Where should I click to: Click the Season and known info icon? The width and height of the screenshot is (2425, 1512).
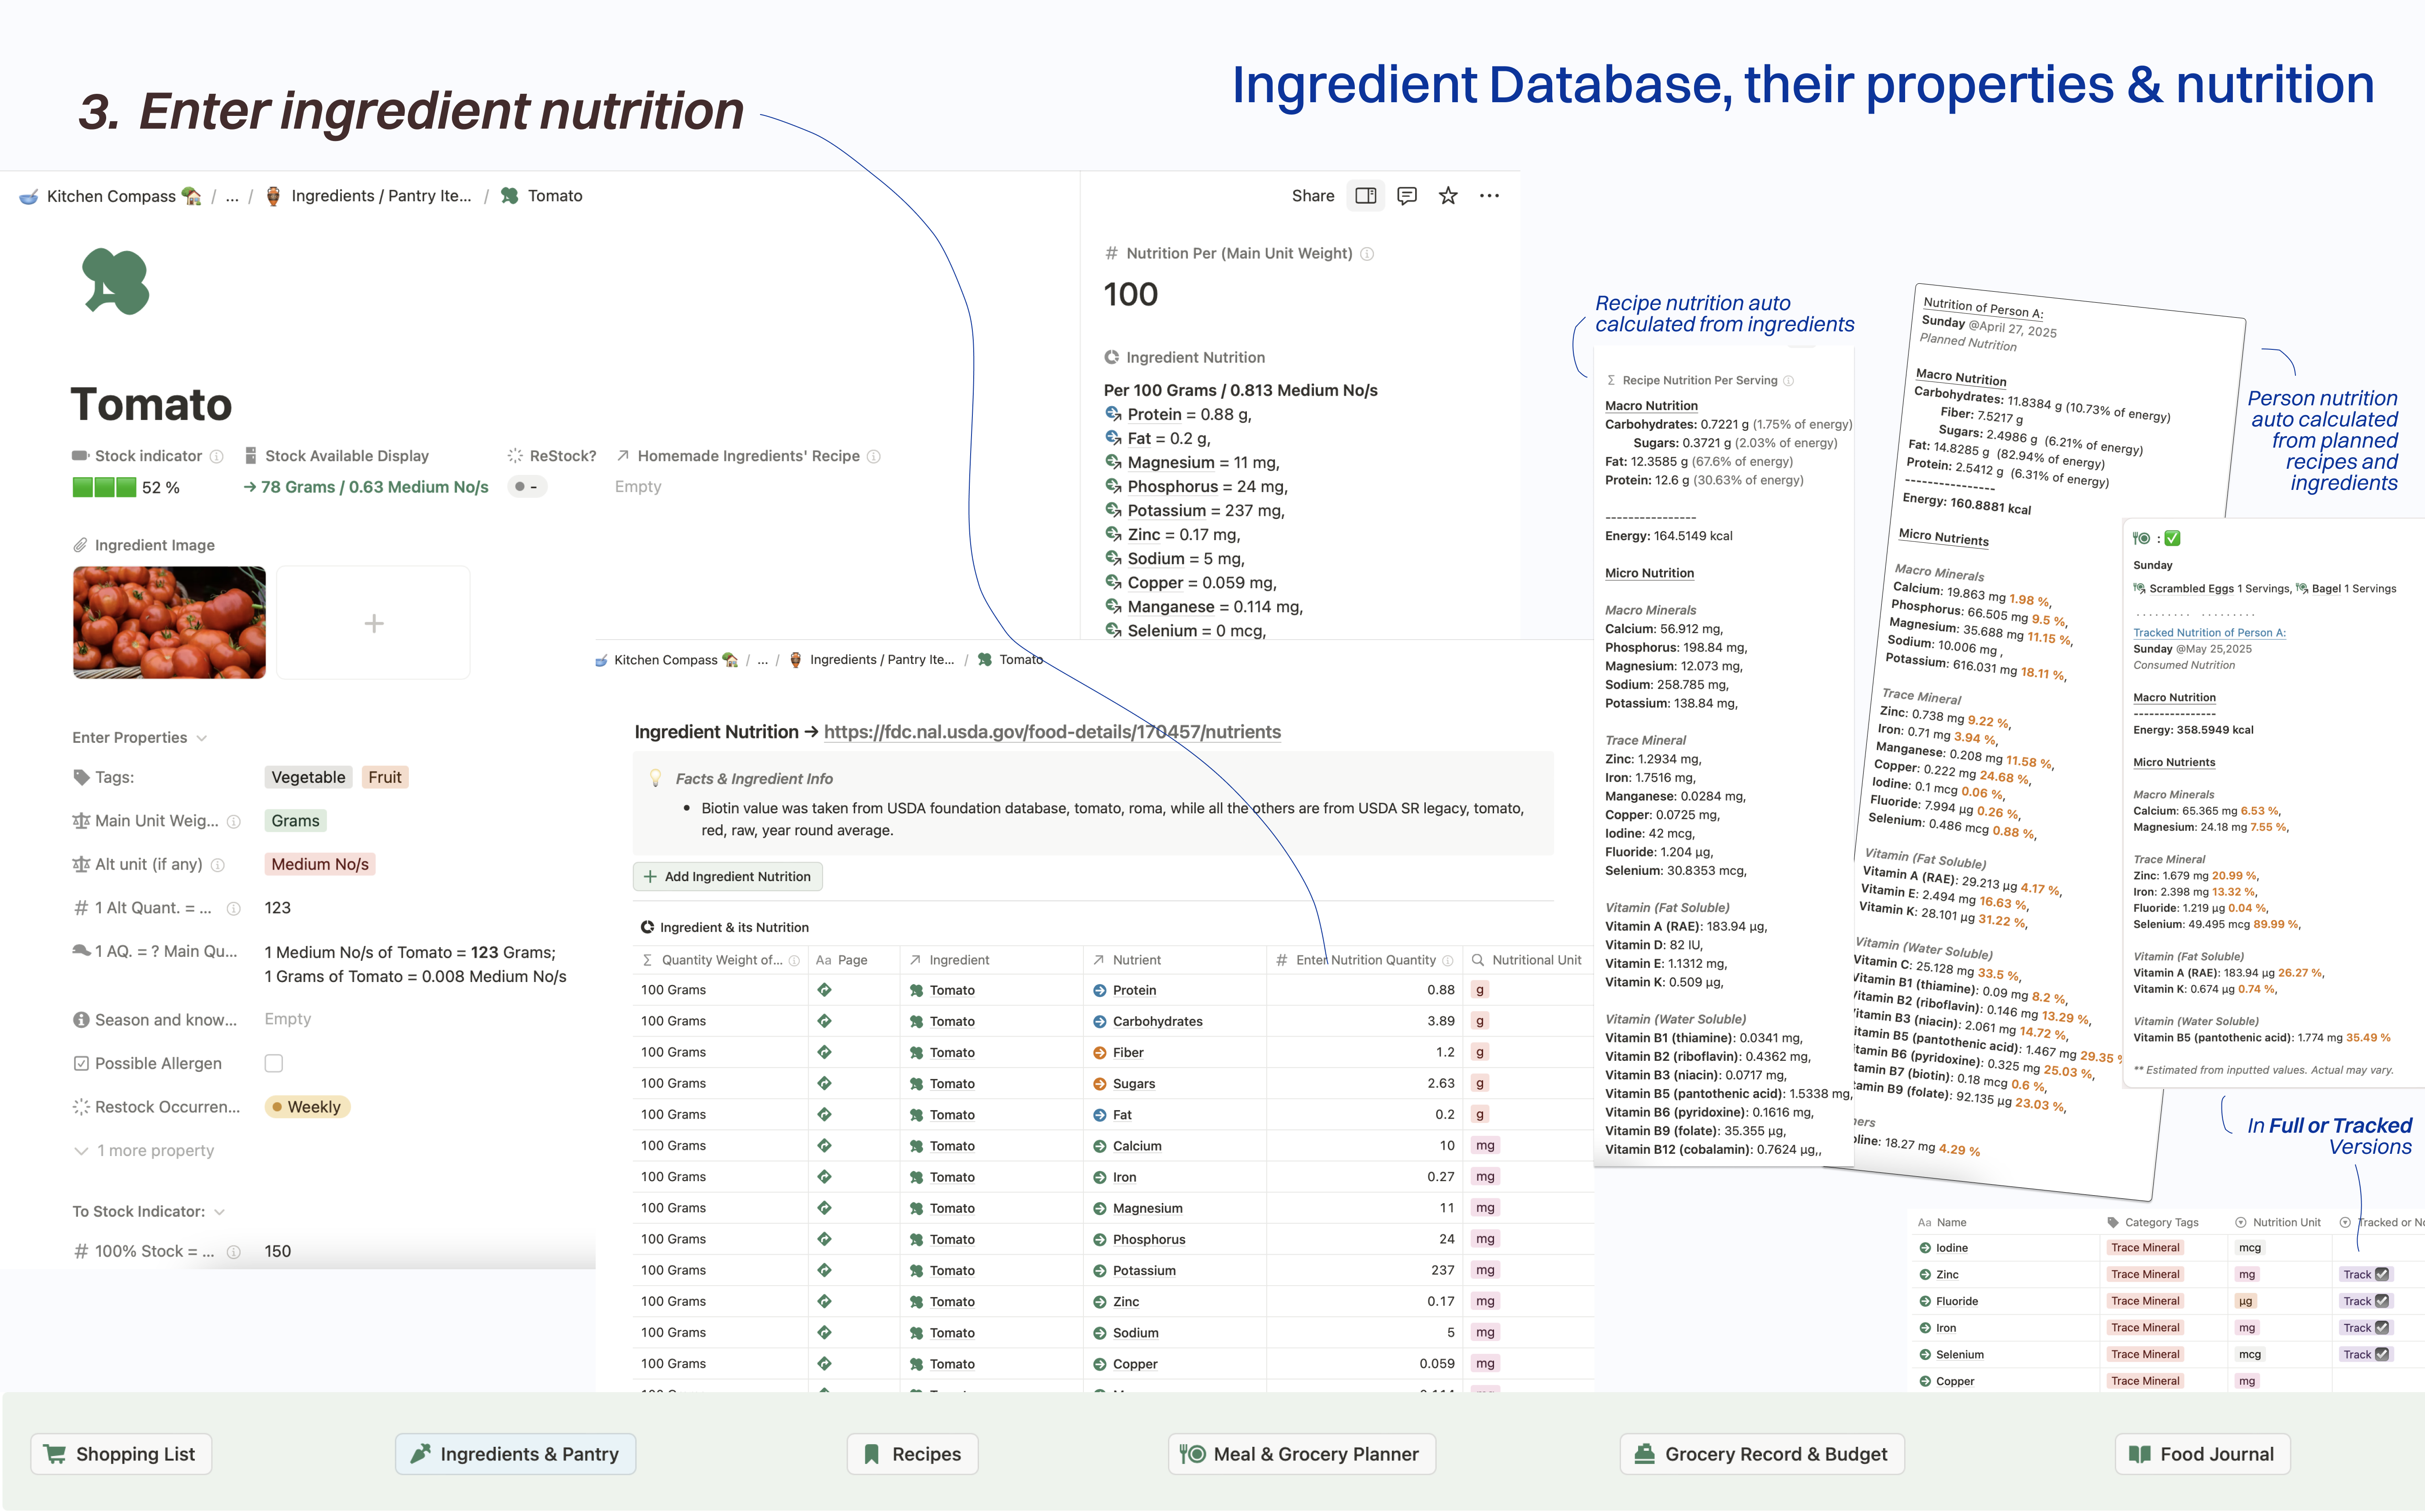tap(81, 1020)
